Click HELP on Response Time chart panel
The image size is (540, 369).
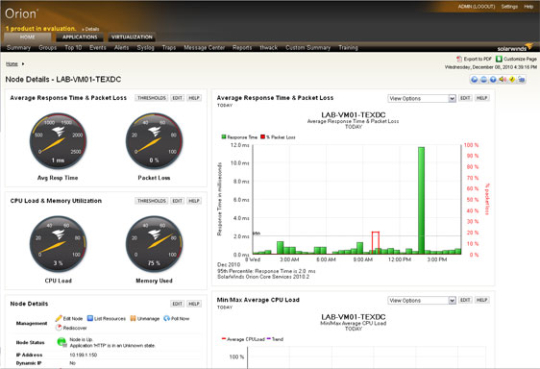point(482,98)
